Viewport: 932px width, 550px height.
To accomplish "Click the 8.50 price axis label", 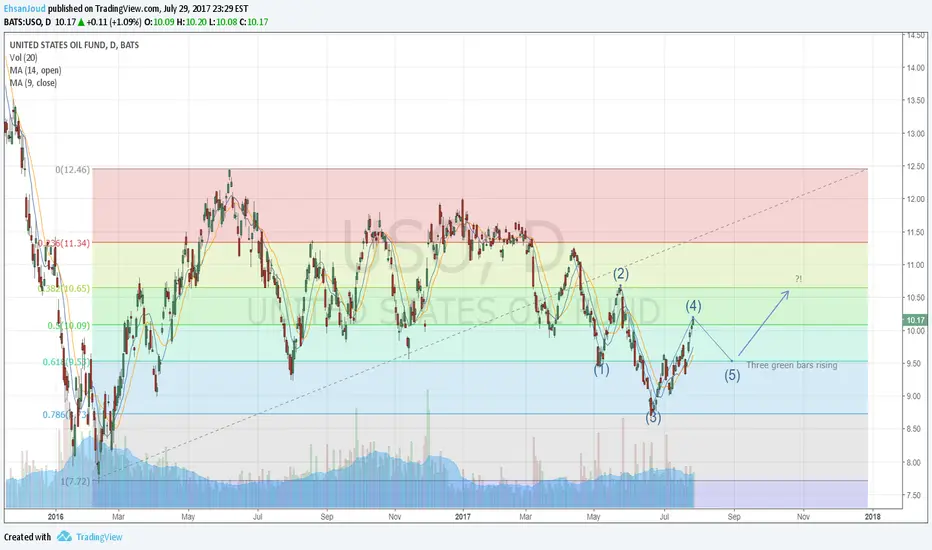I will tap(915, 429).
